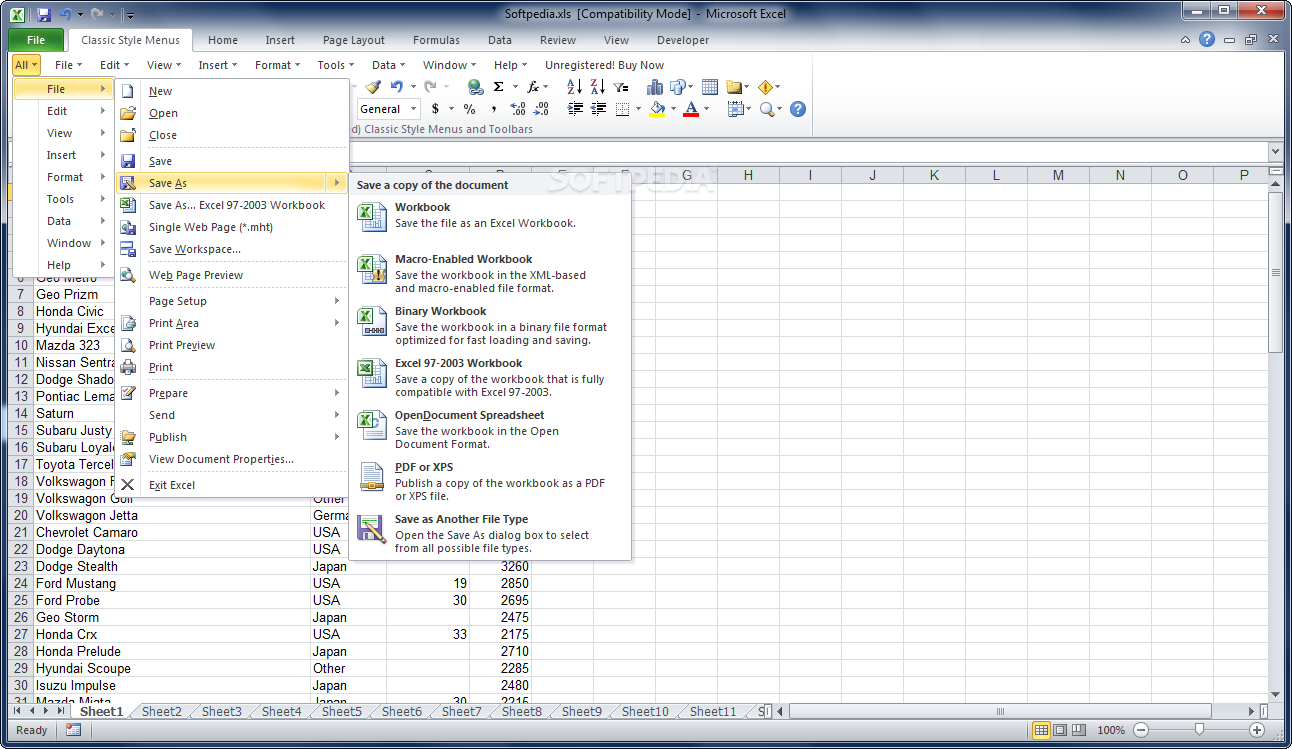Click the green File button
This screenshot has width=1292, height=749.
click(x=36, y=40)
